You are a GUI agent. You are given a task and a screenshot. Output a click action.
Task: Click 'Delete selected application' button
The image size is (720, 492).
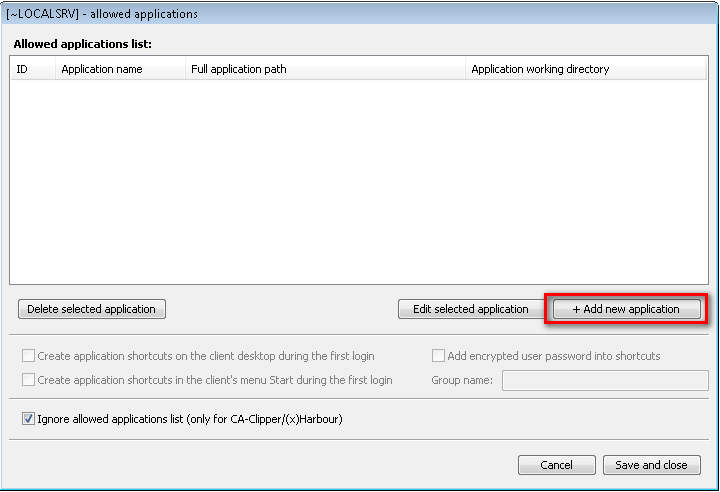point(92,309)
